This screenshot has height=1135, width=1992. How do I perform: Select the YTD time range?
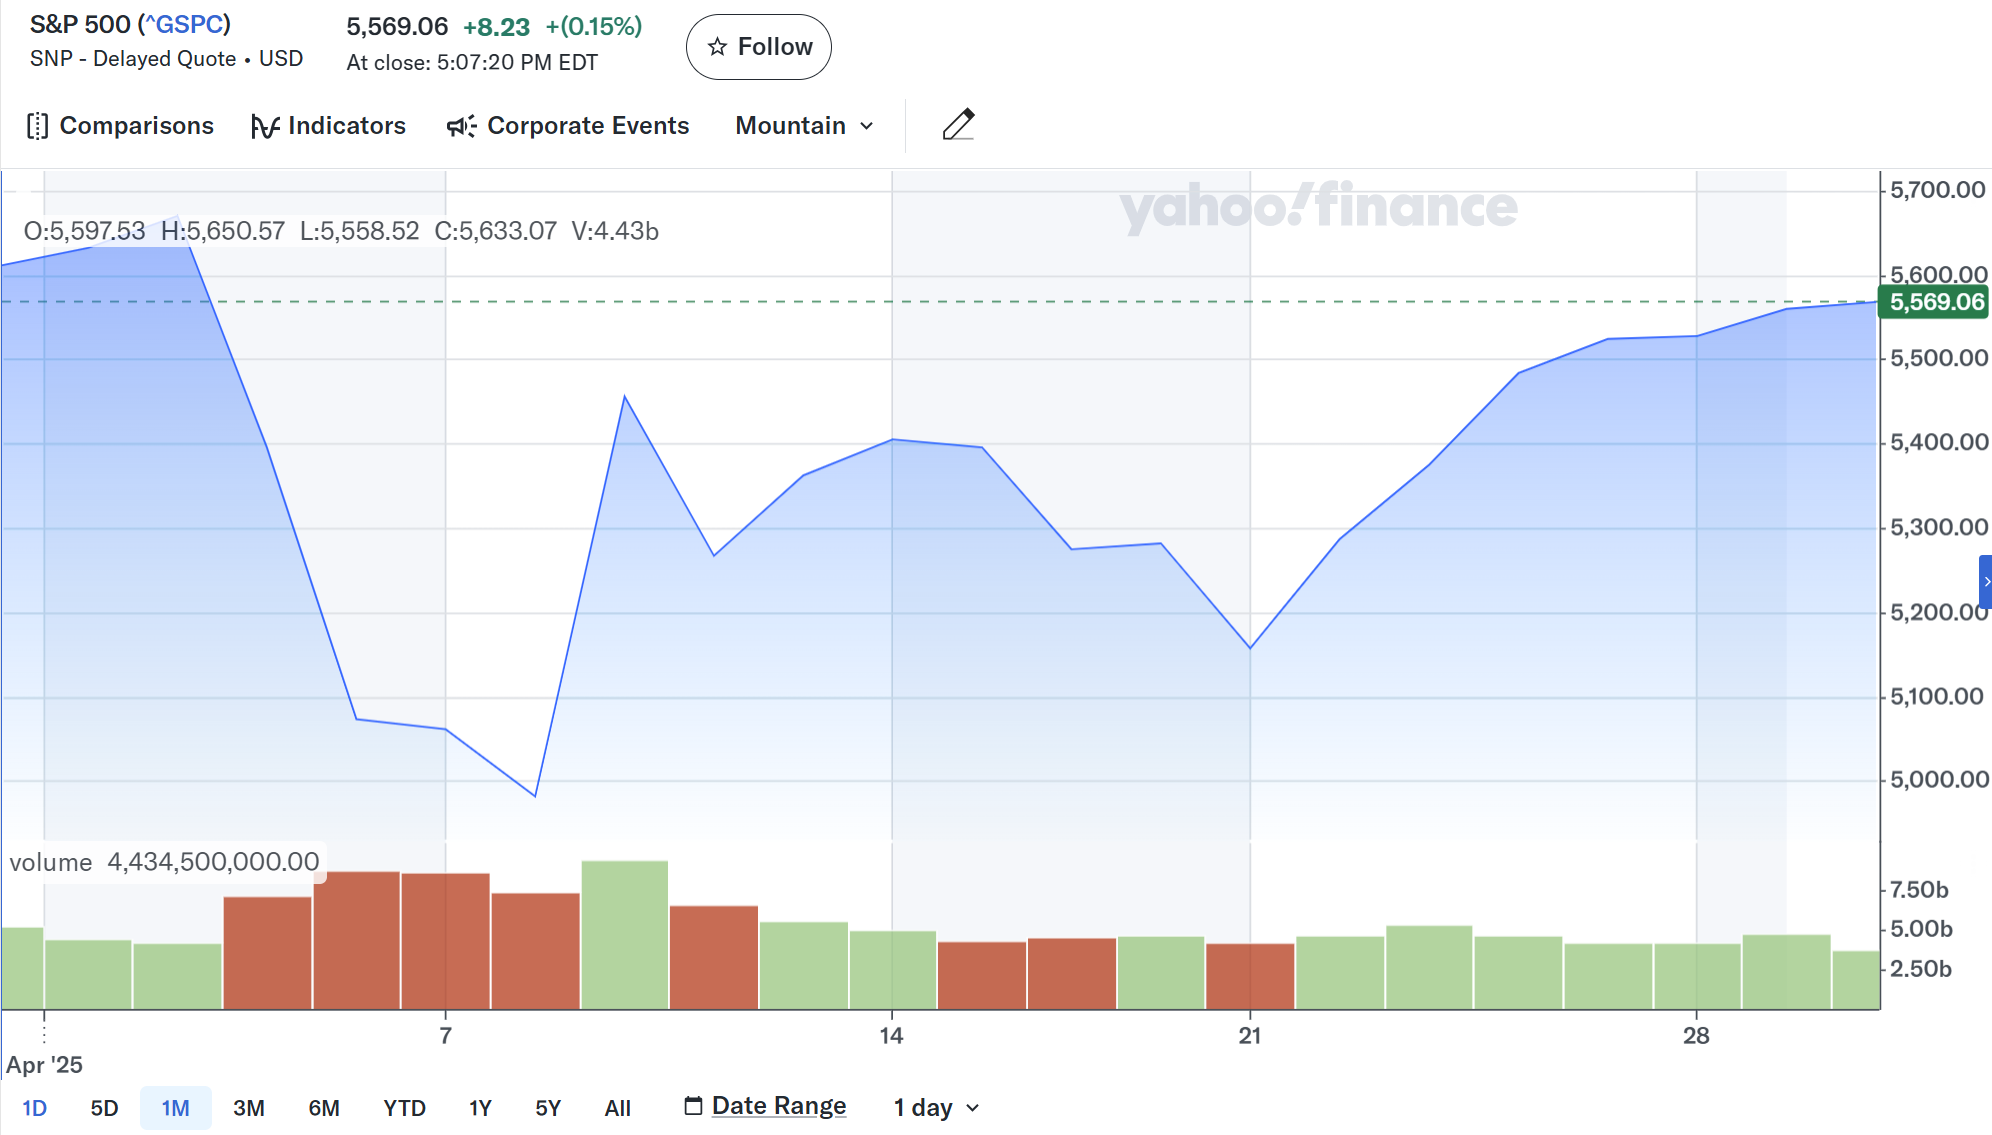tap(404, 1108)
